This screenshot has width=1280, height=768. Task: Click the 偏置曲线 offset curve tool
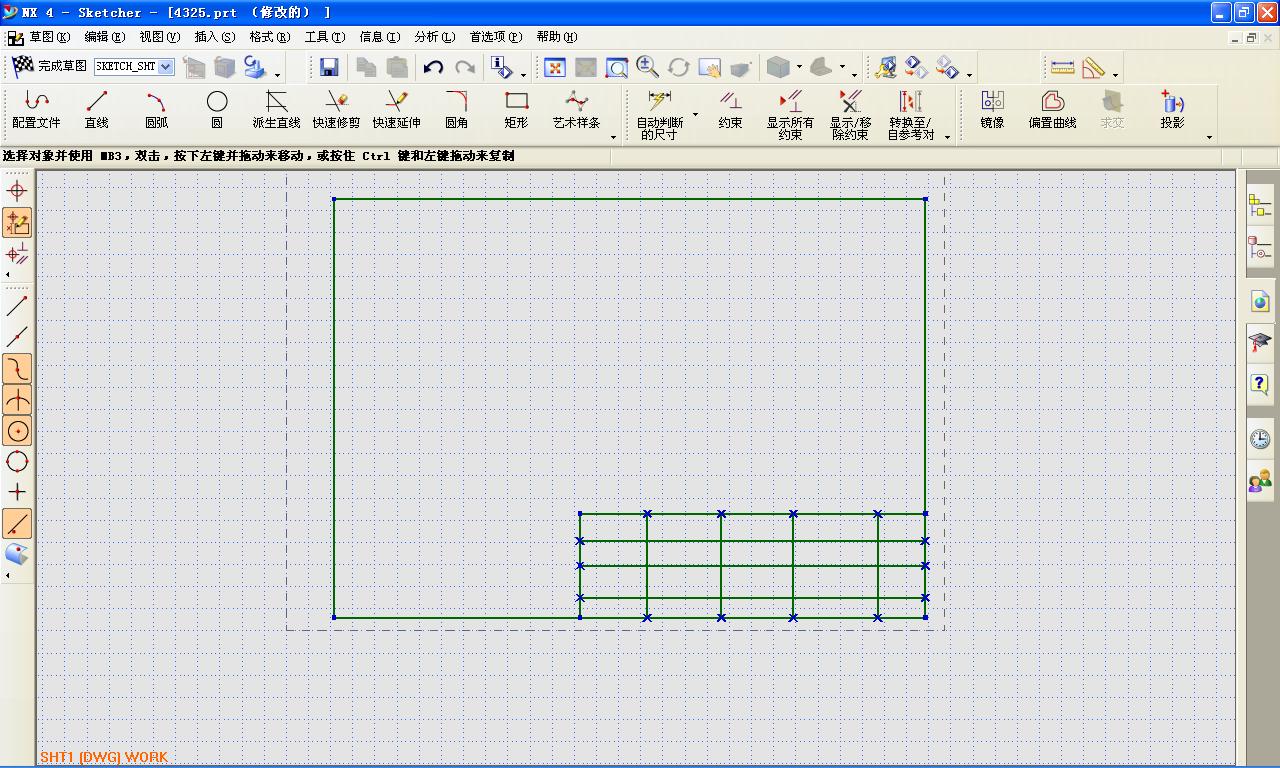pyautogui.click(x=1052, y=110)
